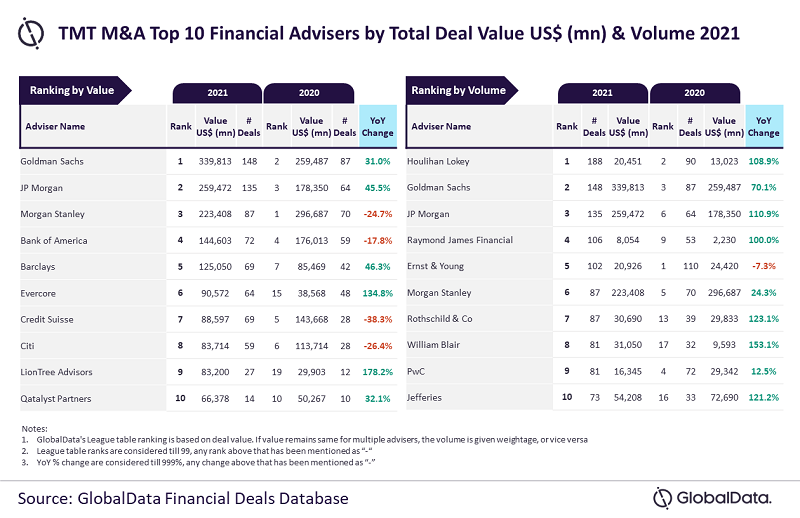Click the chart title about TMT M&A advisers
Screen dimensions: 800x518
(403, 33)
